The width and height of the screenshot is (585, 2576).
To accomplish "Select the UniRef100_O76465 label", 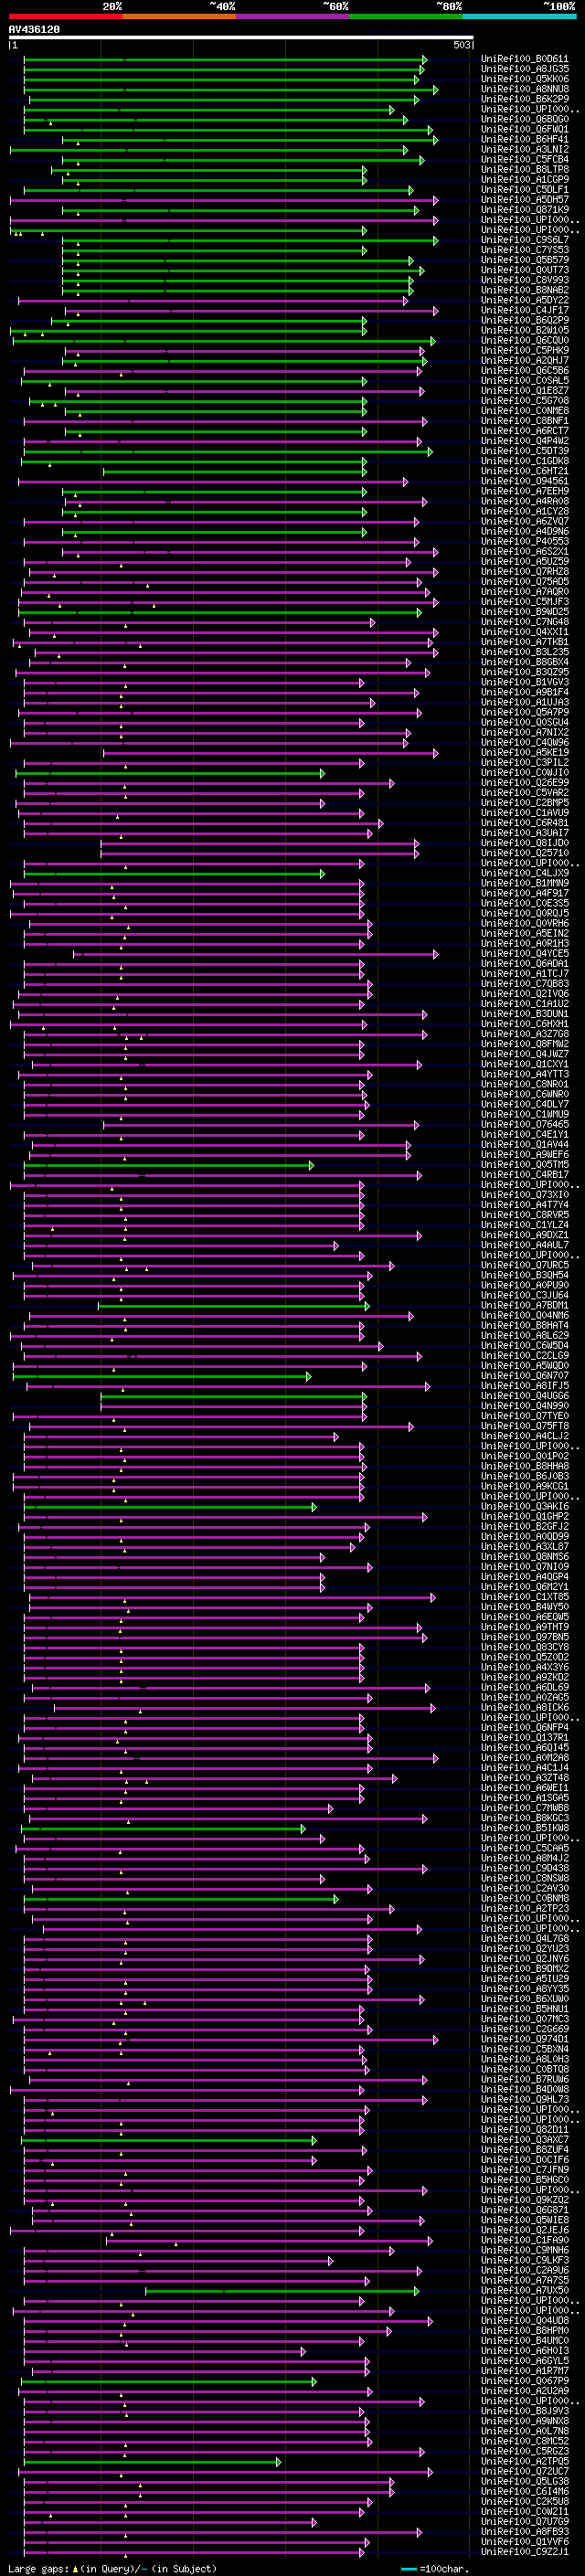I will click(525, 1124).
